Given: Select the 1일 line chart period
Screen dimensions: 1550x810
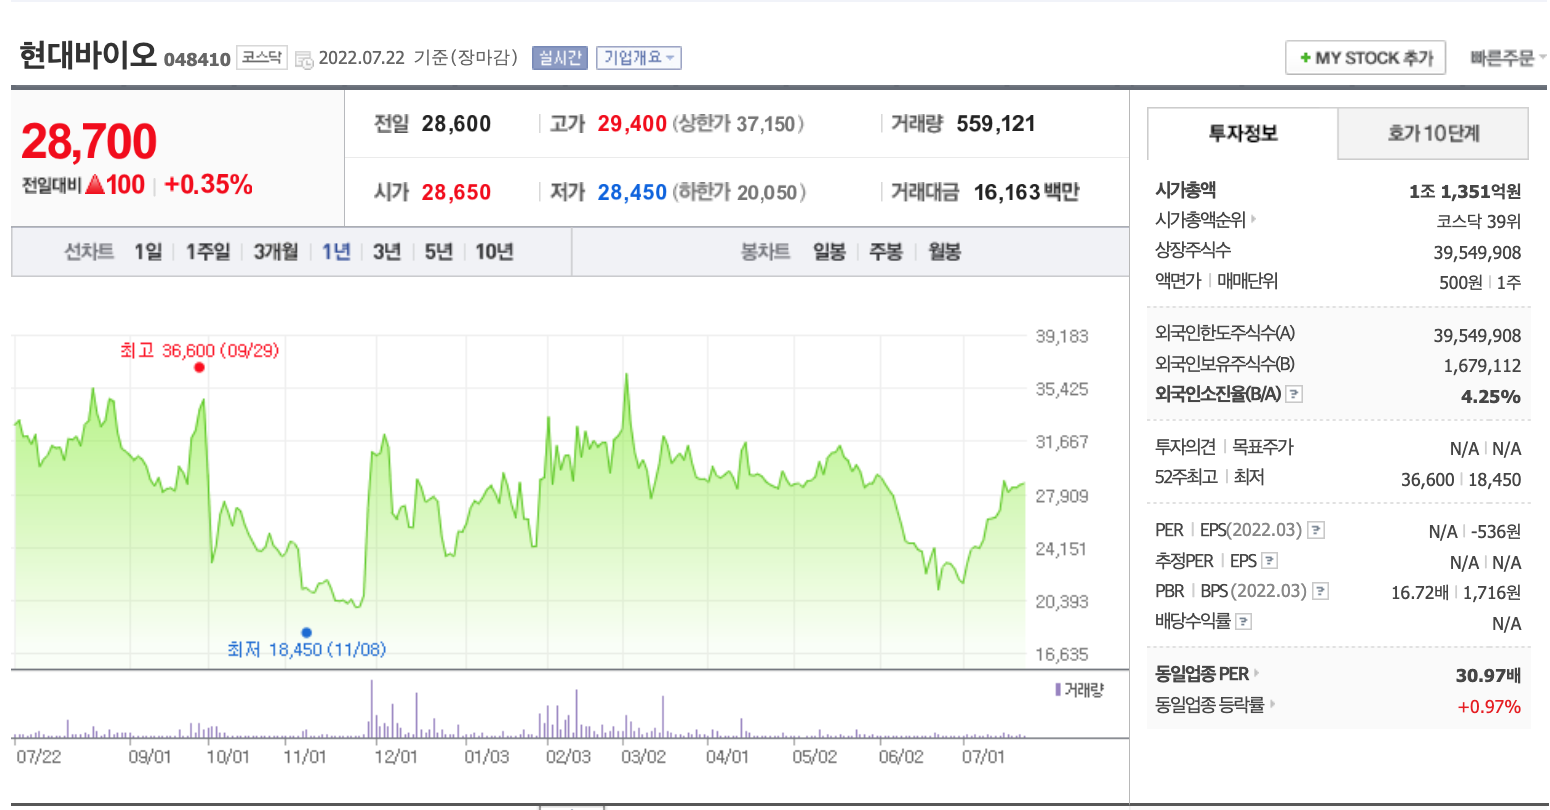Looking at the screenshot, I should point(148,252).
